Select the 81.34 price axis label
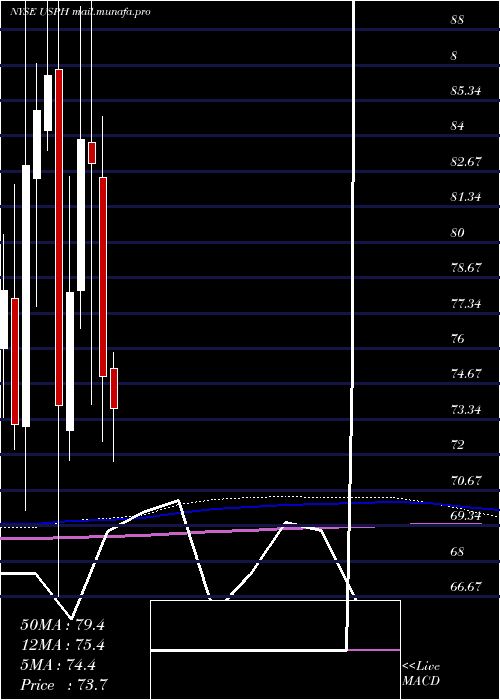Image resolution: width=500 pixels, height=700 pixels. click(x=466, y=196)
